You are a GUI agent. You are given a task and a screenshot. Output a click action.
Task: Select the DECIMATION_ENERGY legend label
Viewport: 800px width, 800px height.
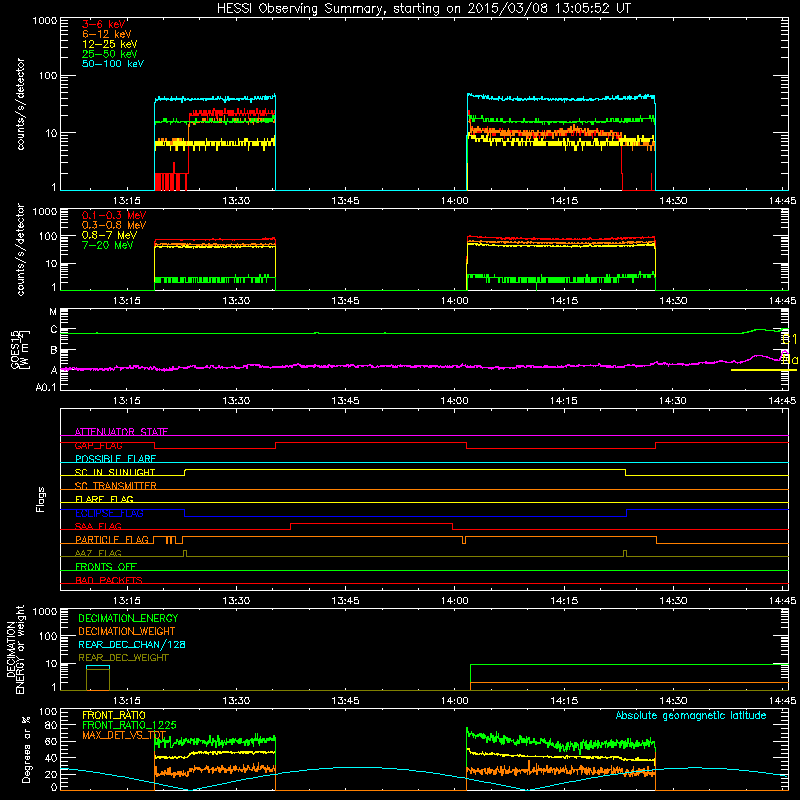point(128,618)
